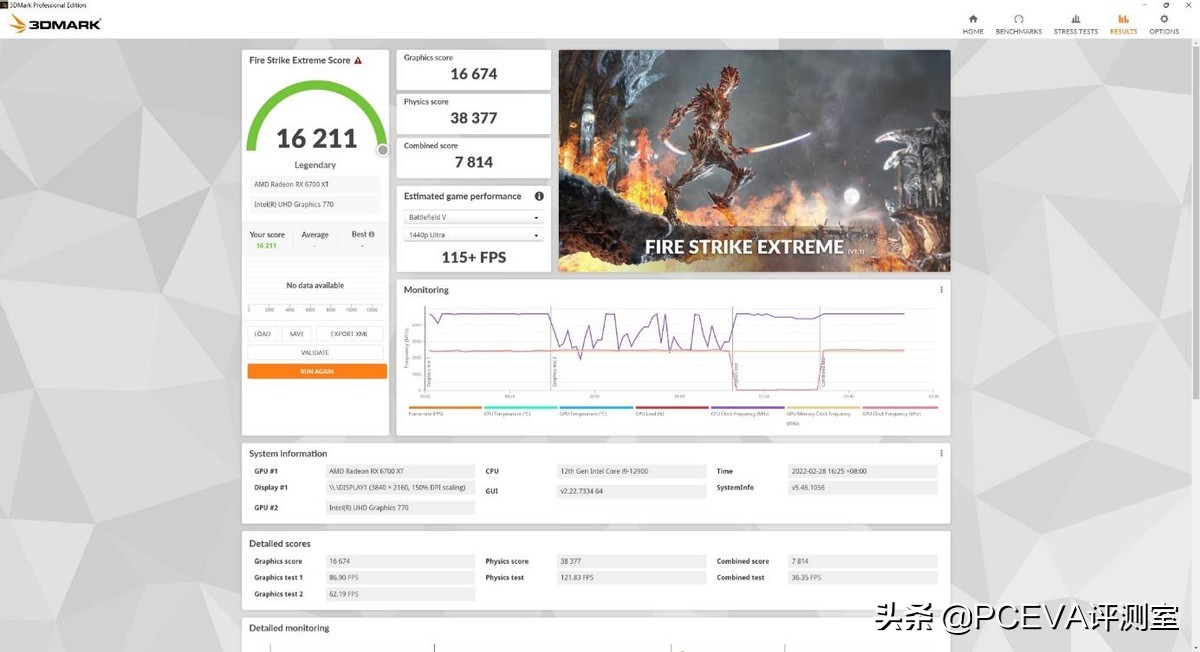Click the Validate button
This screenshot has height=652, width=1200.
[315, 353]
